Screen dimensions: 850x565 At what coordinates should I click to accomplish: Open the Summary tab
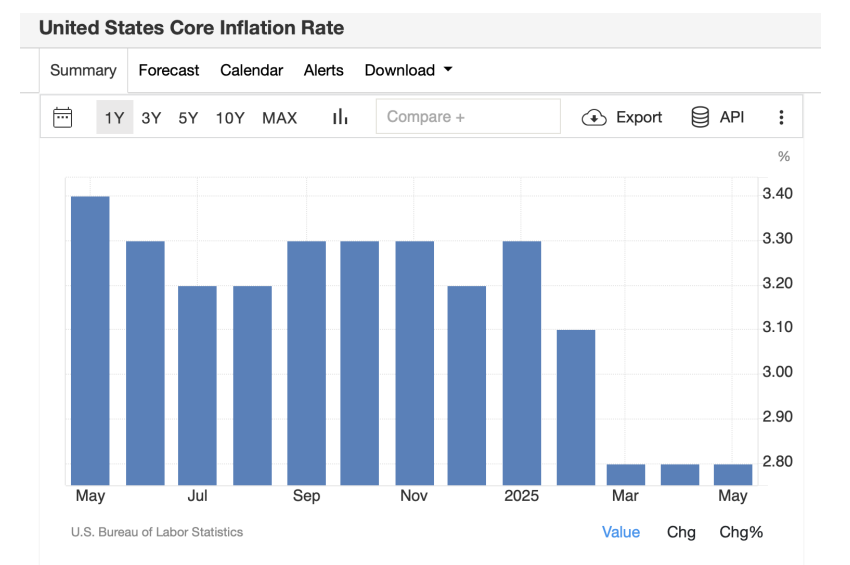(x=83, y=70)
